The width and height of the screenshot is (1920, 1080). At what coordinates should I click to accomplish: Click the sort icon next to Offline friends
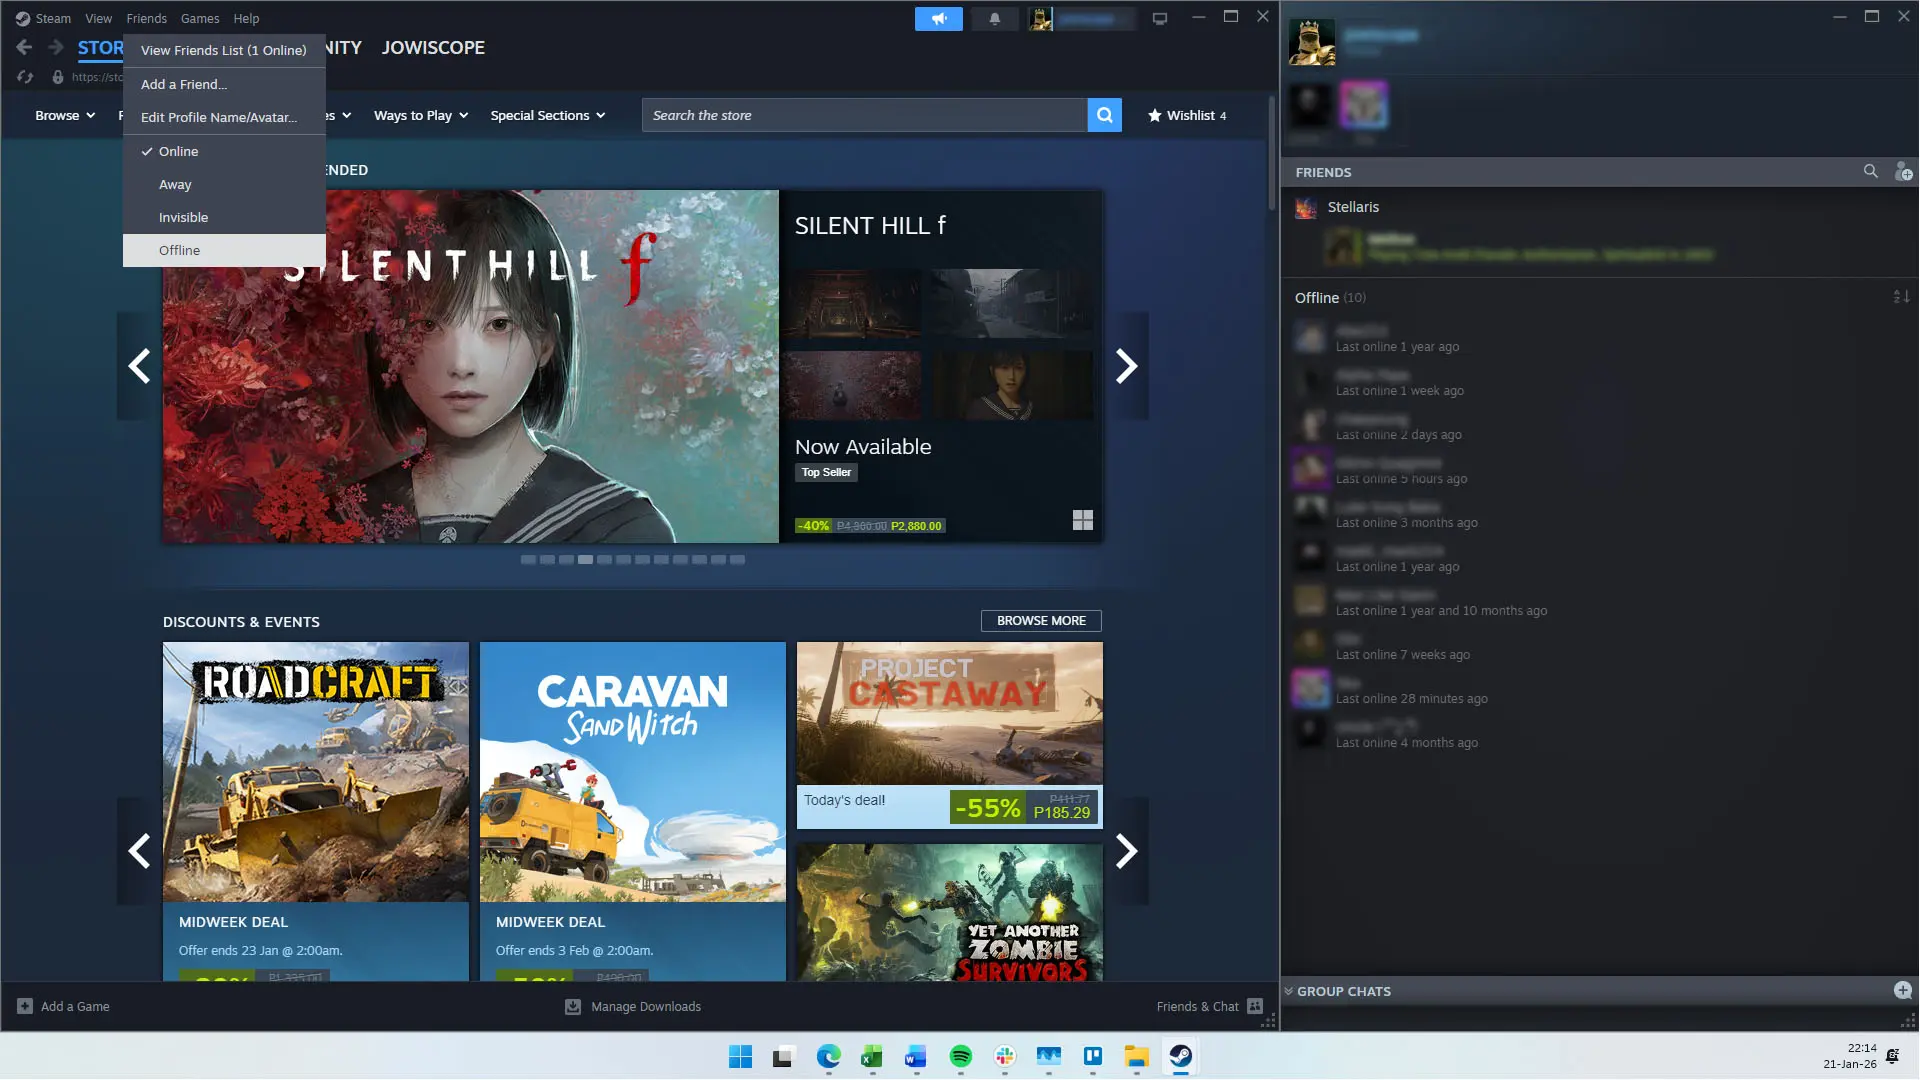tap(1899, 297)
